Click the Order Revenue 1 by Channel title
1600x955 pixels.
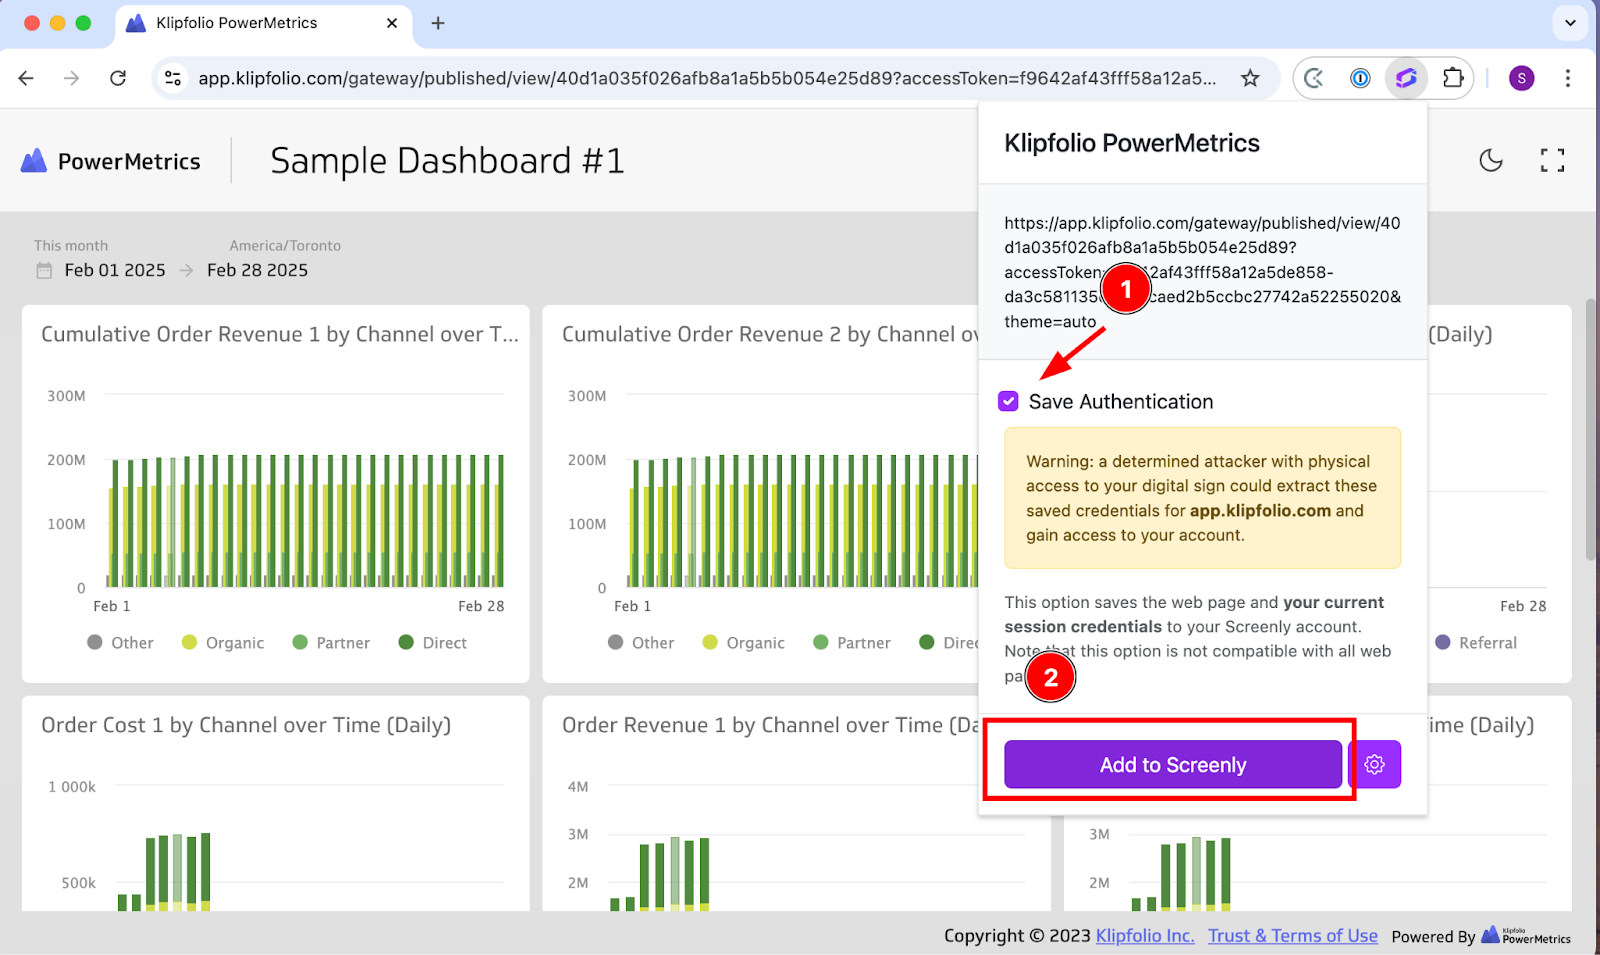click(x=770, y=725)
